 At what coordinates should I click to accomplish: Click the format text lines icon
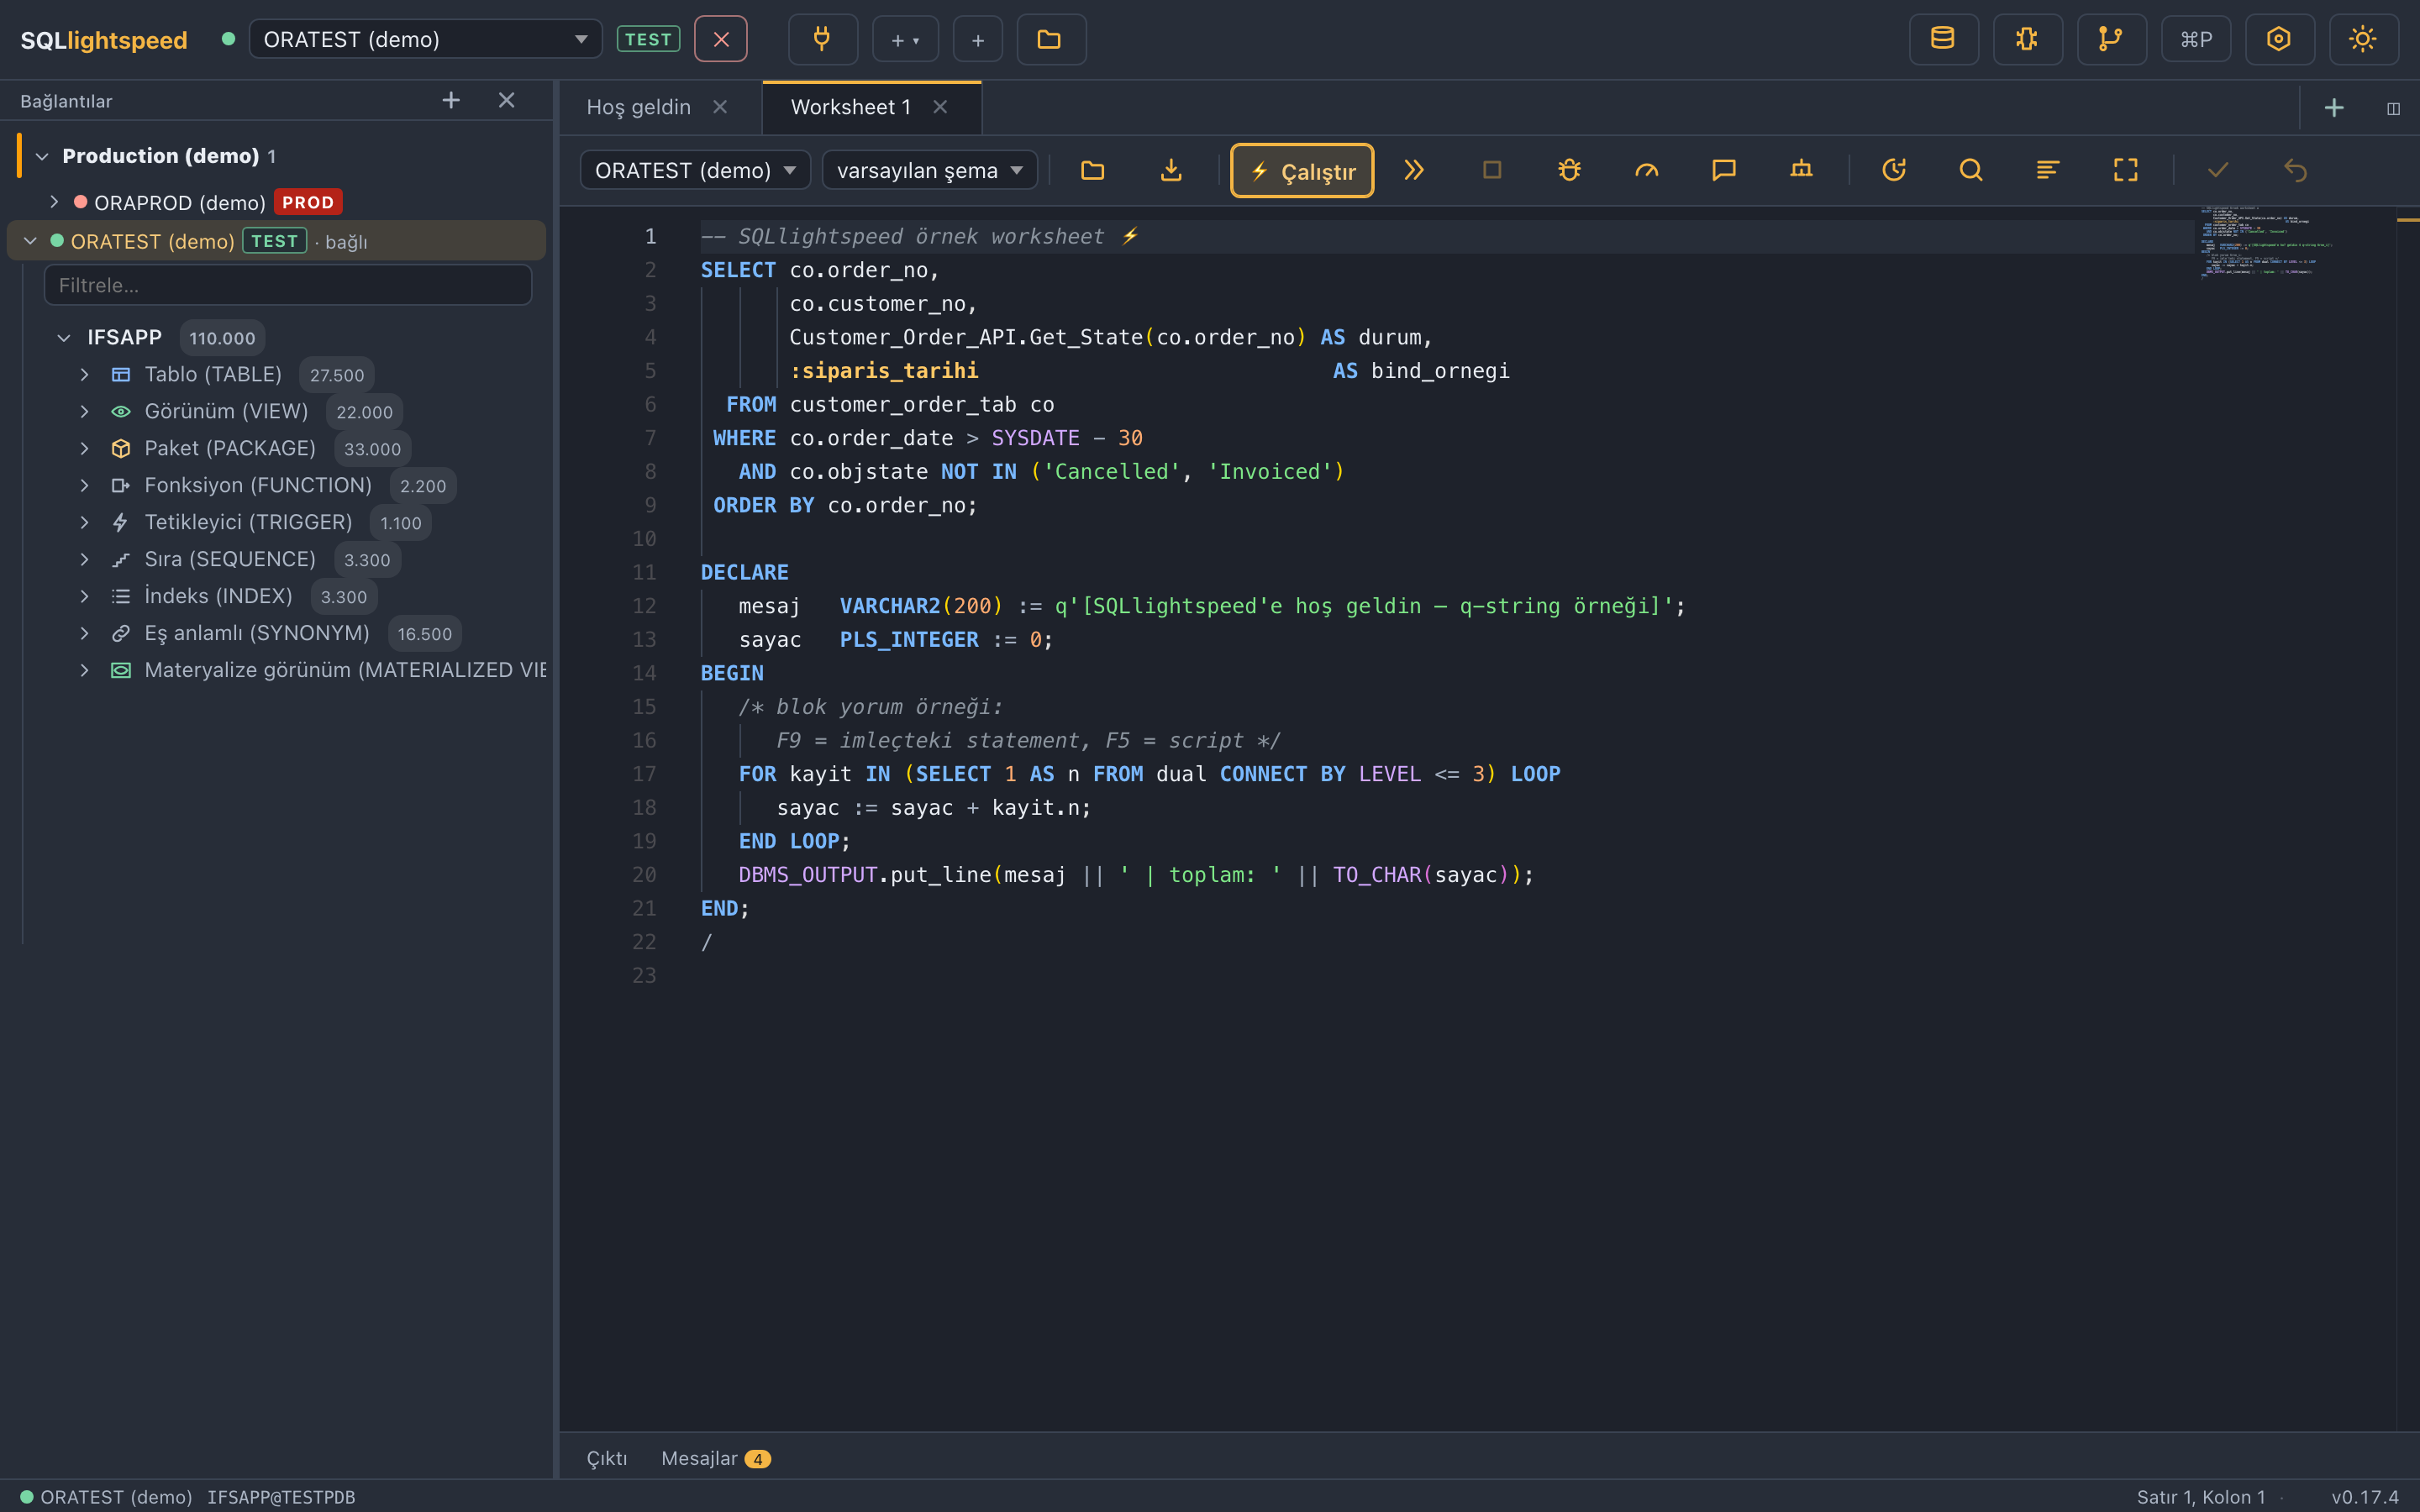tap(2048, 170)
